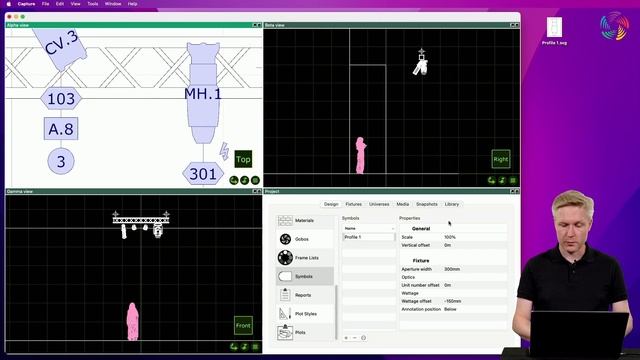Switch to the Library tab
Viewport: 640px width, 360px height.
tap(452, 204)
